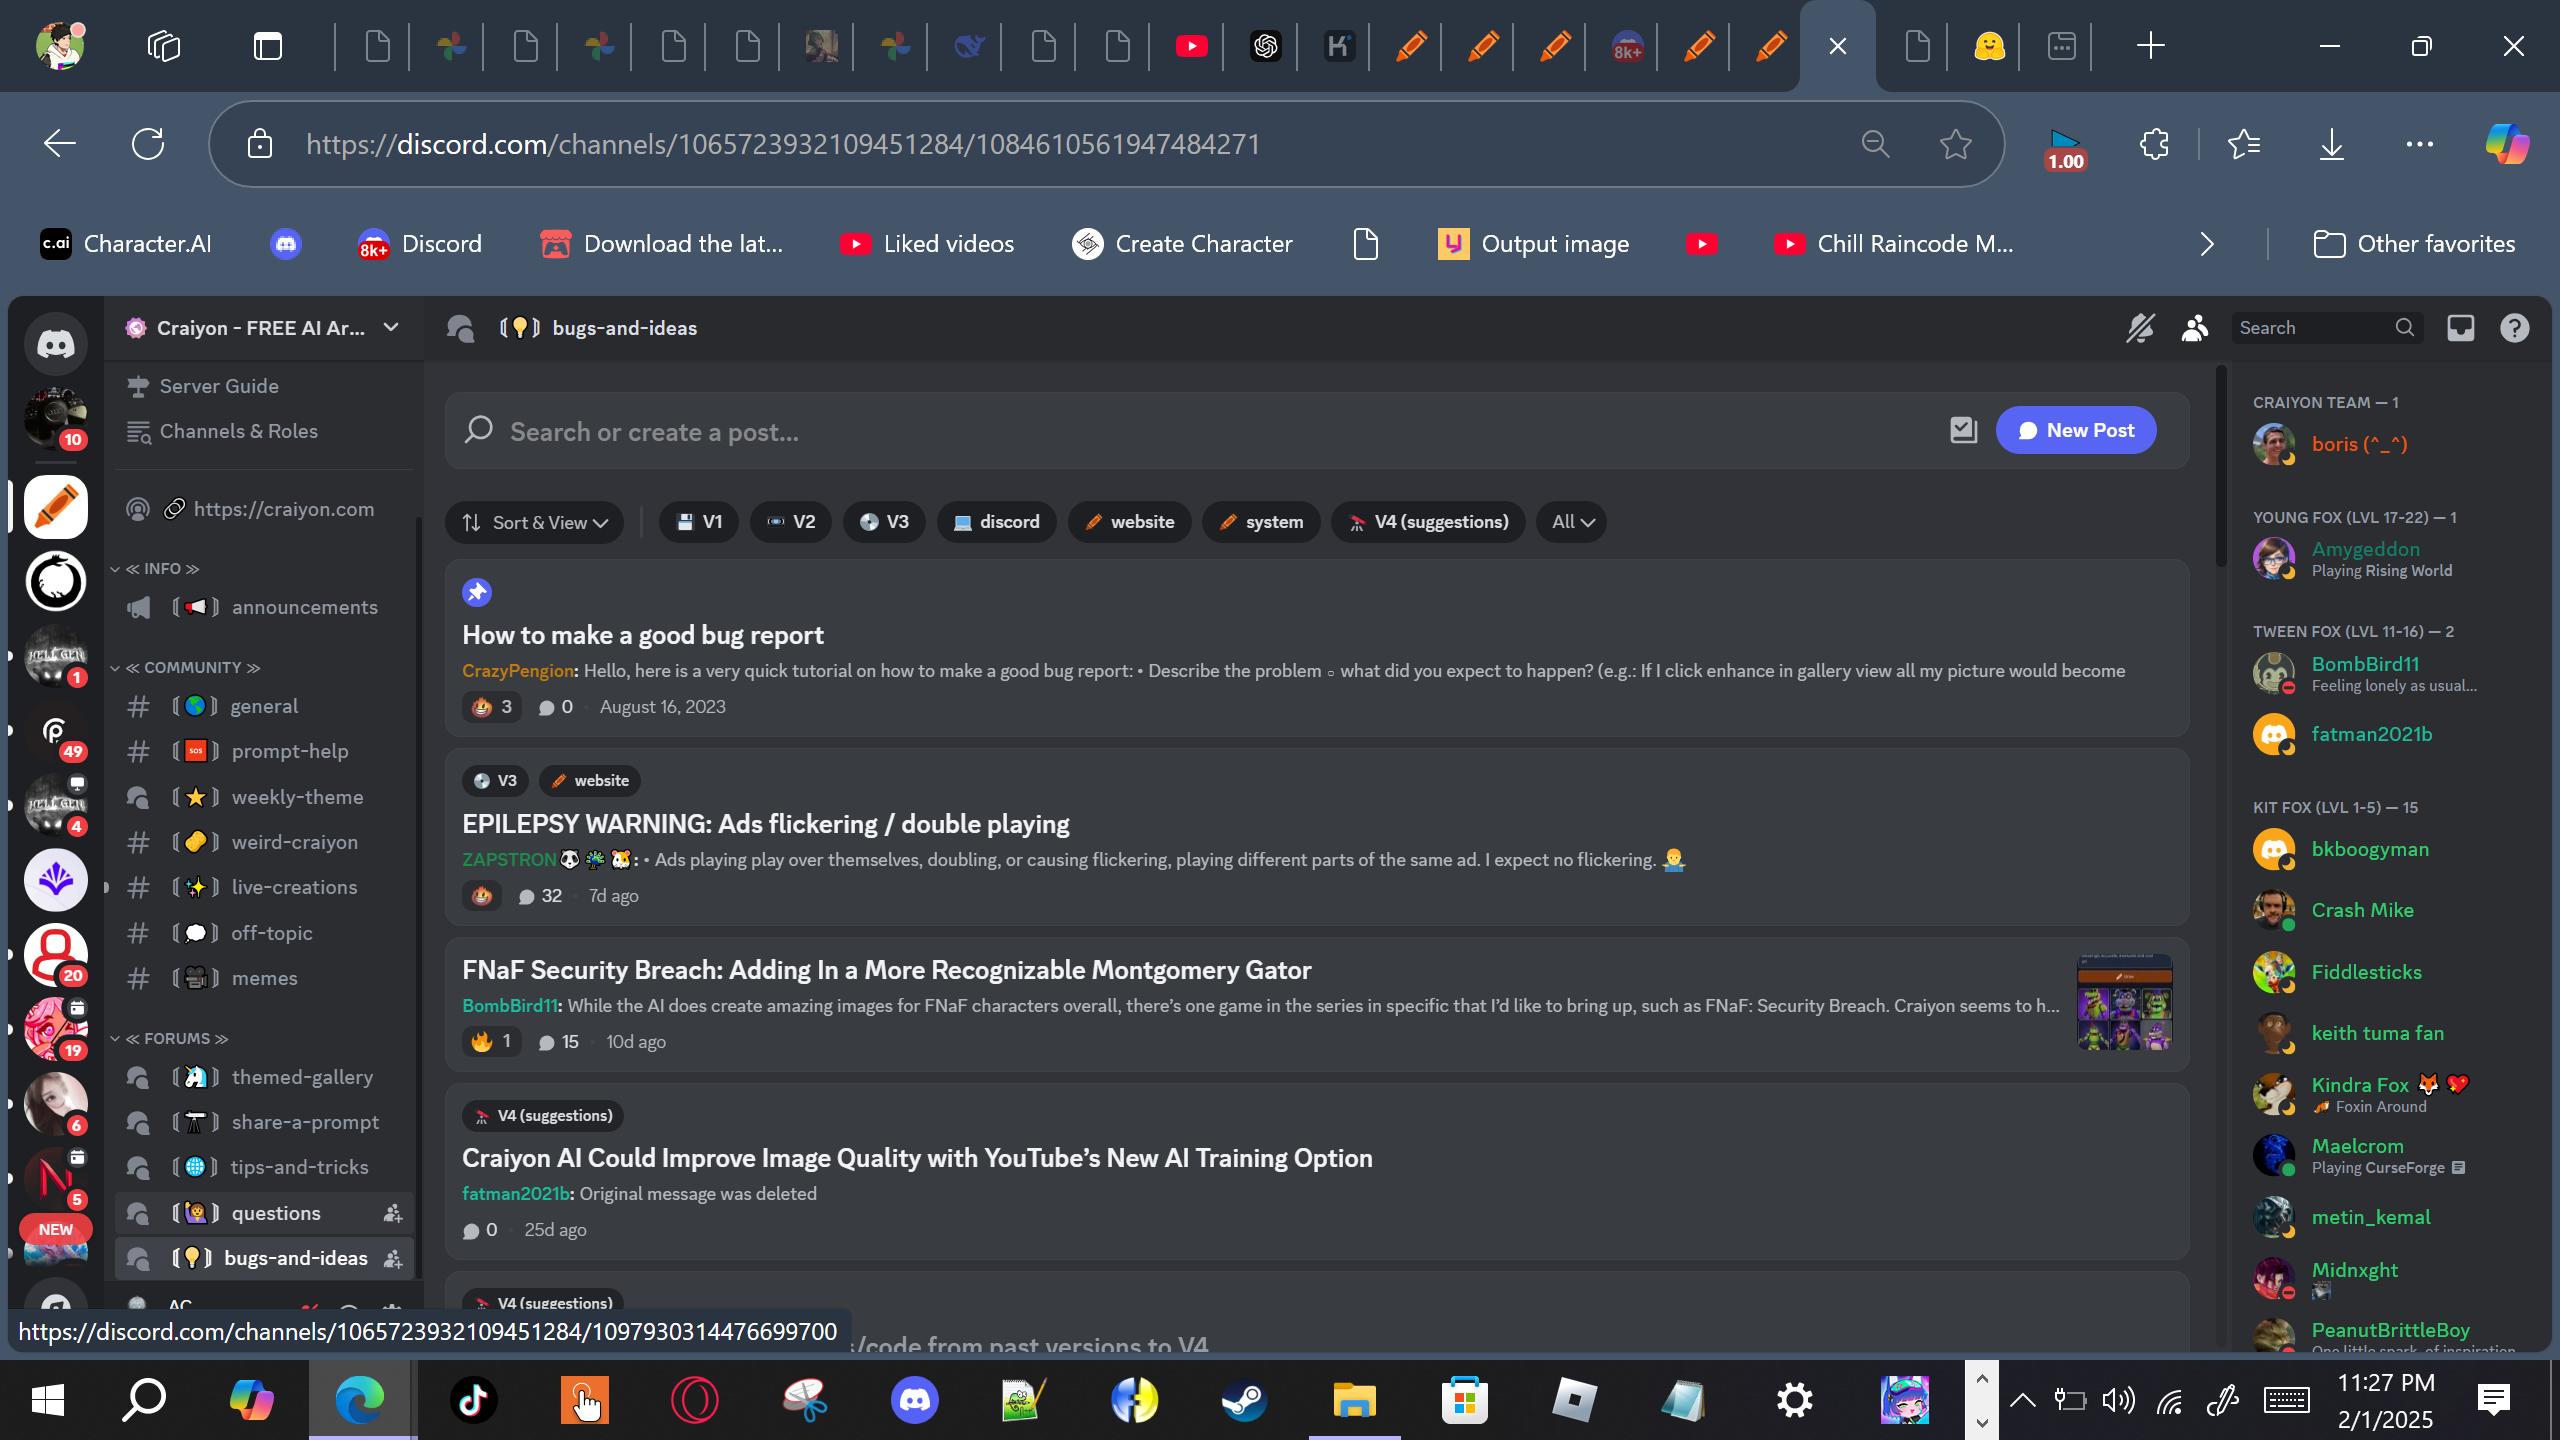The height and width of the screenshot is (1440, 2560).
Task: Add page to favorites star icon
Action: (x=1955, y=145)
